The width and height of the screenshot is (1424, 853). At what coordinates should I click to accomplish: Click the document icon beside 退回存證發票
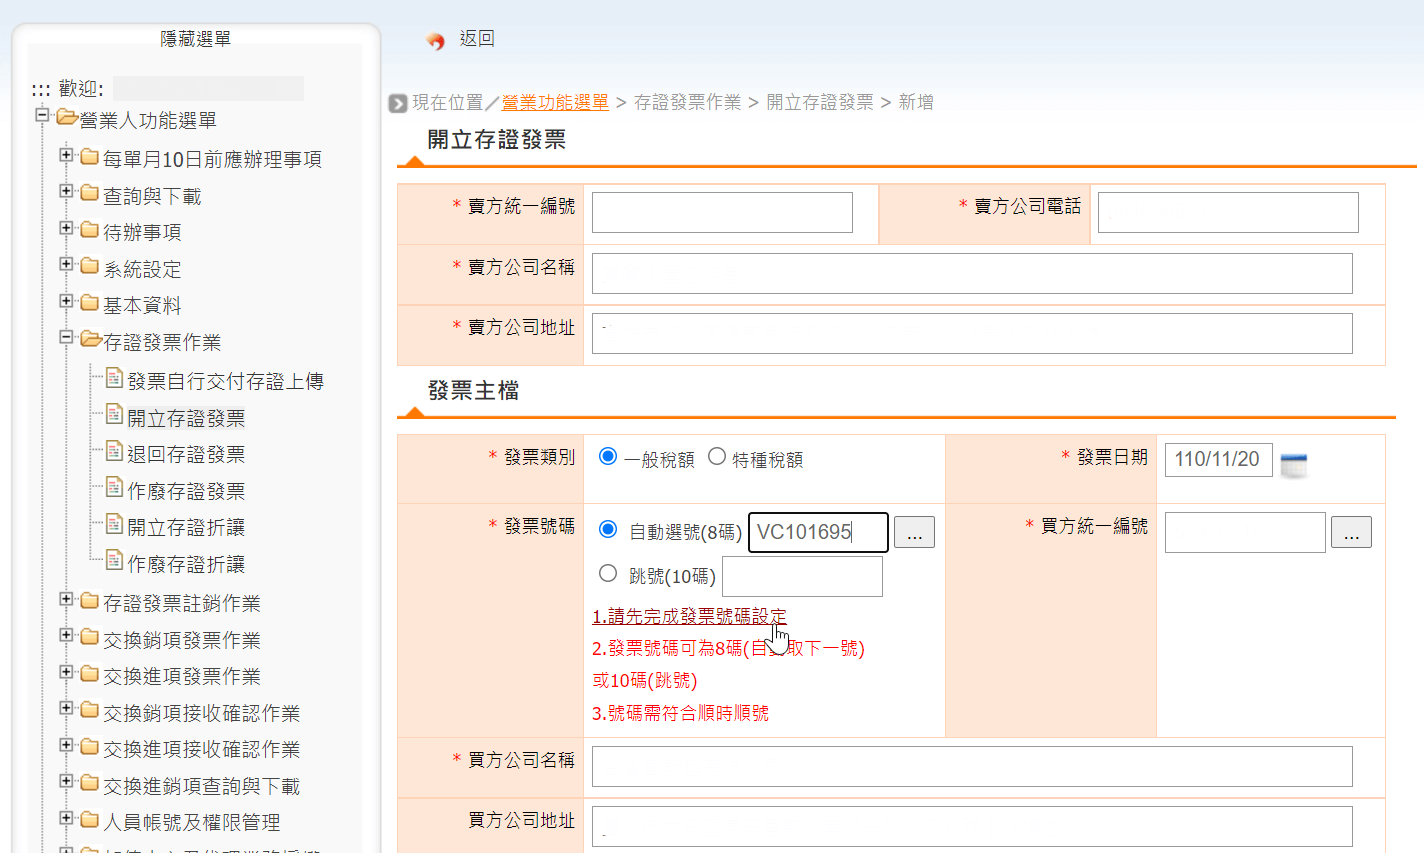[115, 452]
